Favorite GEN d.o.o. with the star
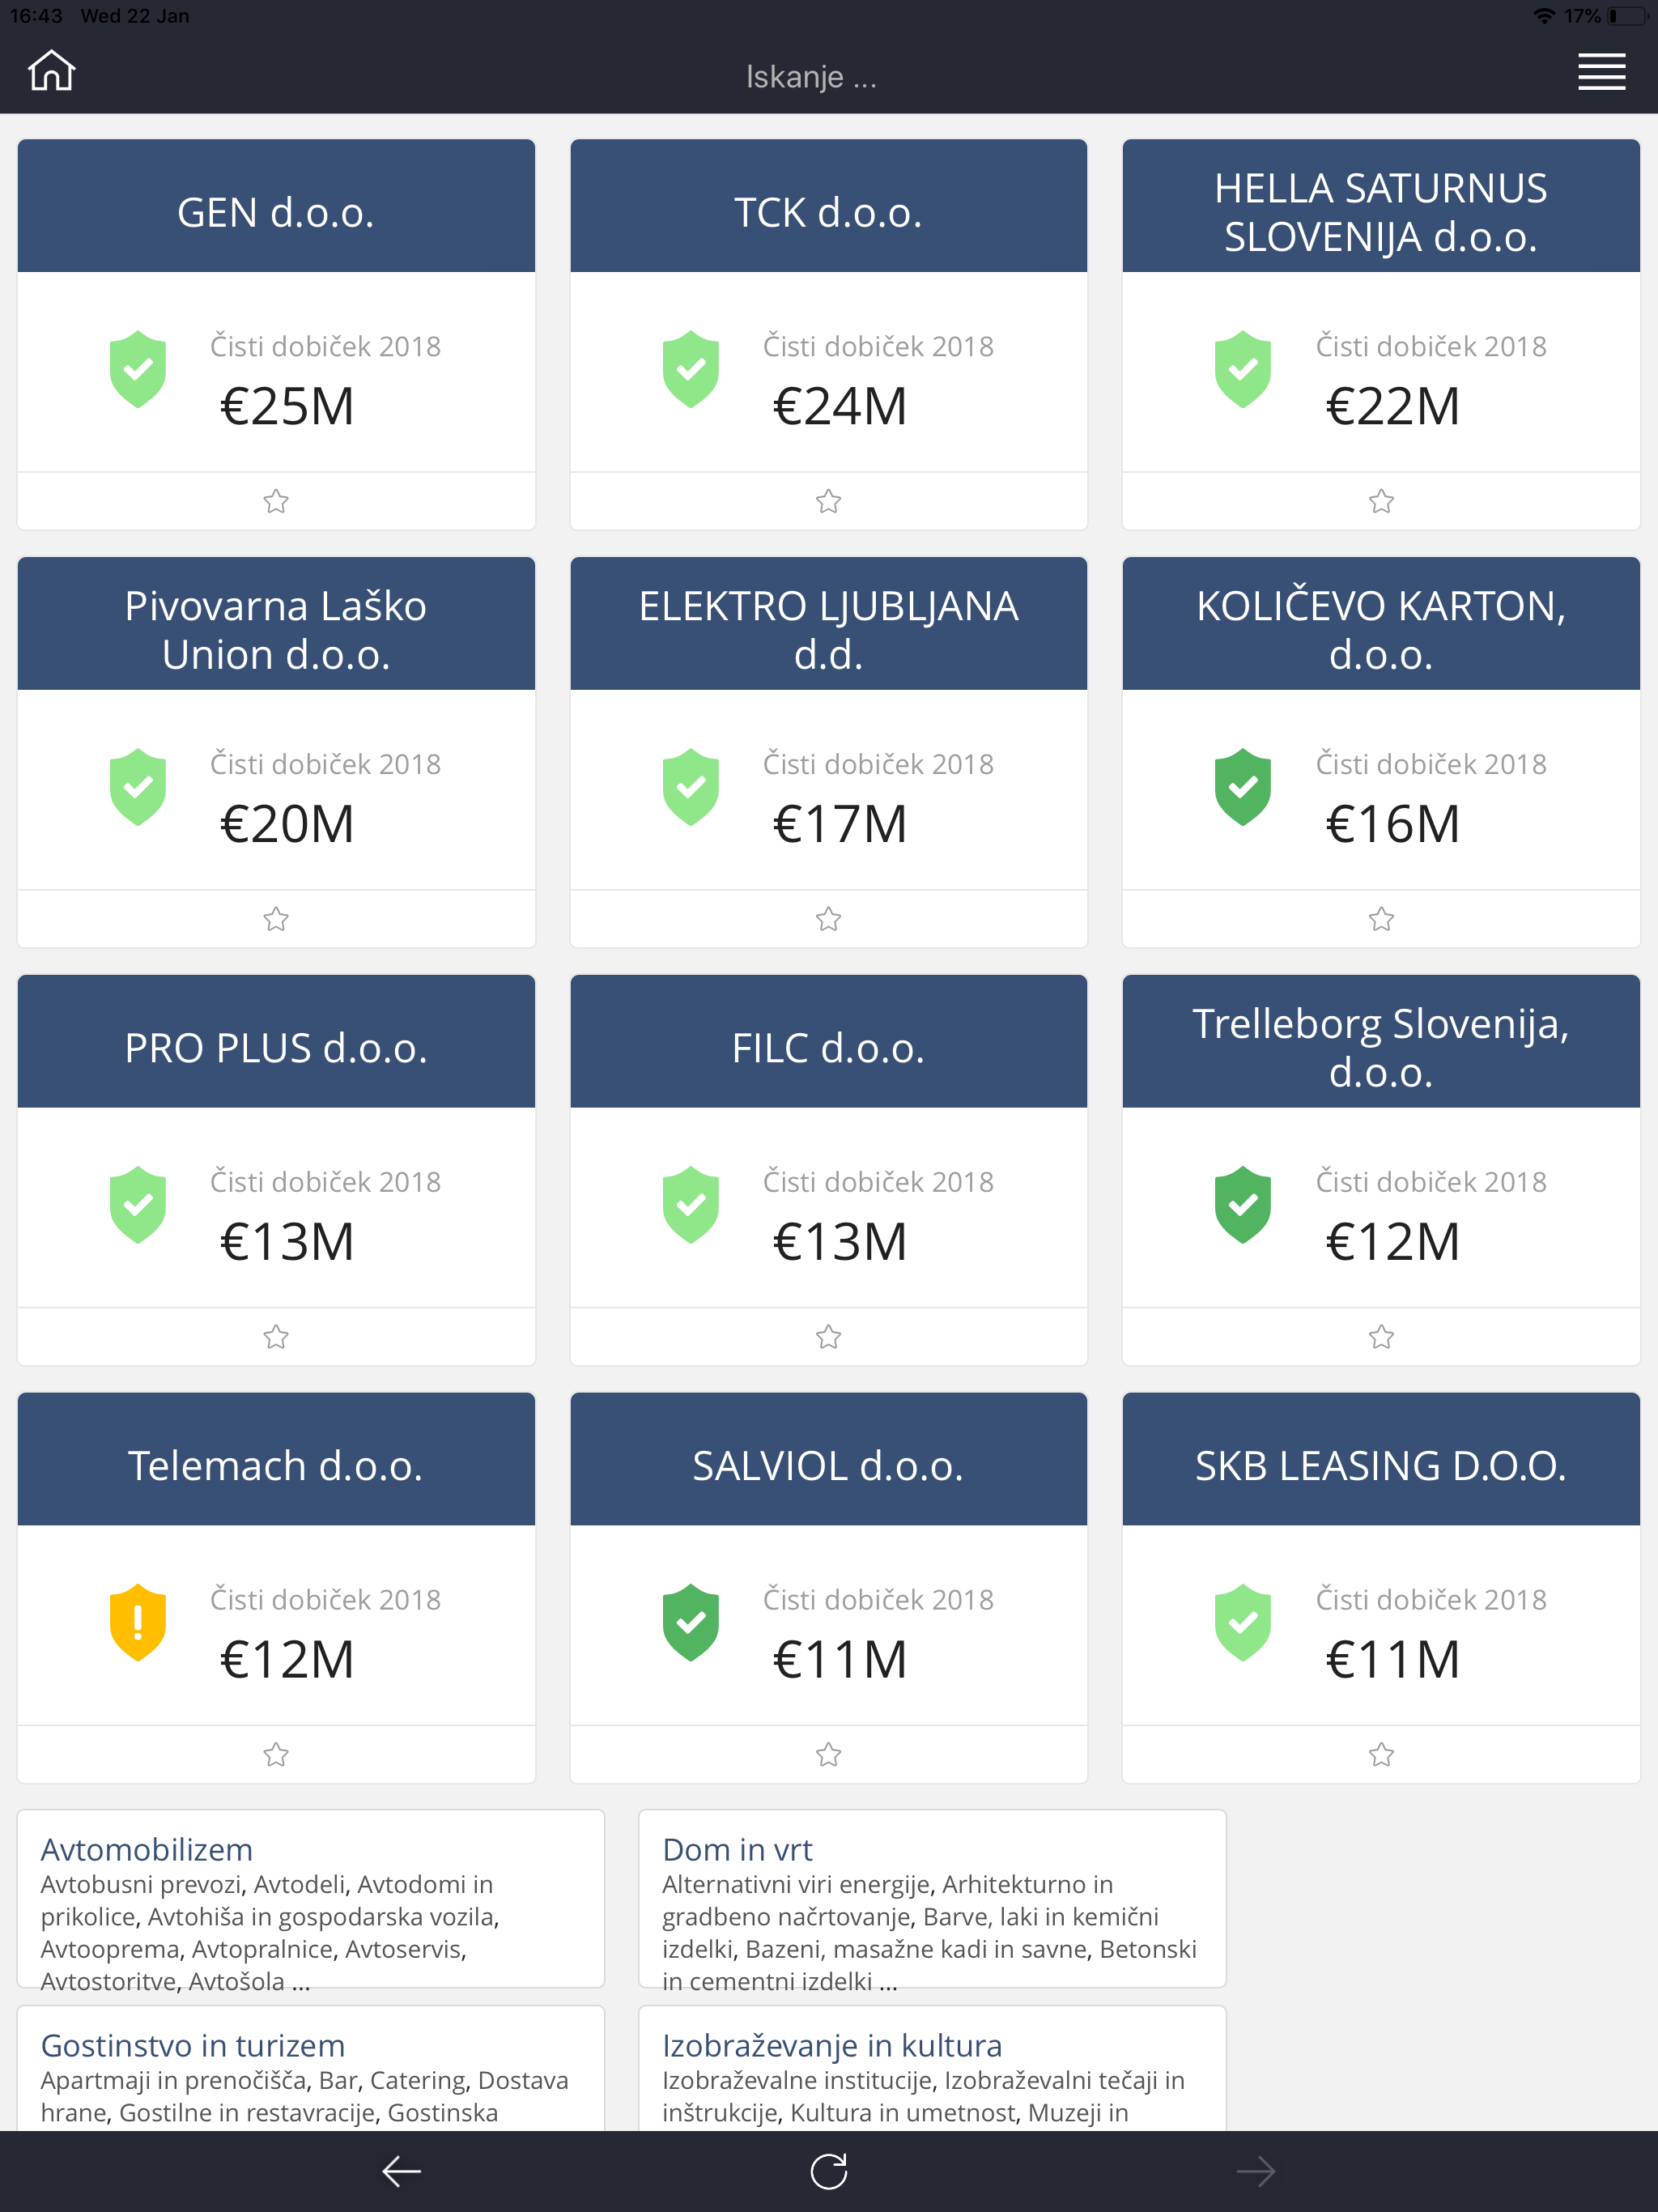The image size is (1658, 2212). click(276, 501)
